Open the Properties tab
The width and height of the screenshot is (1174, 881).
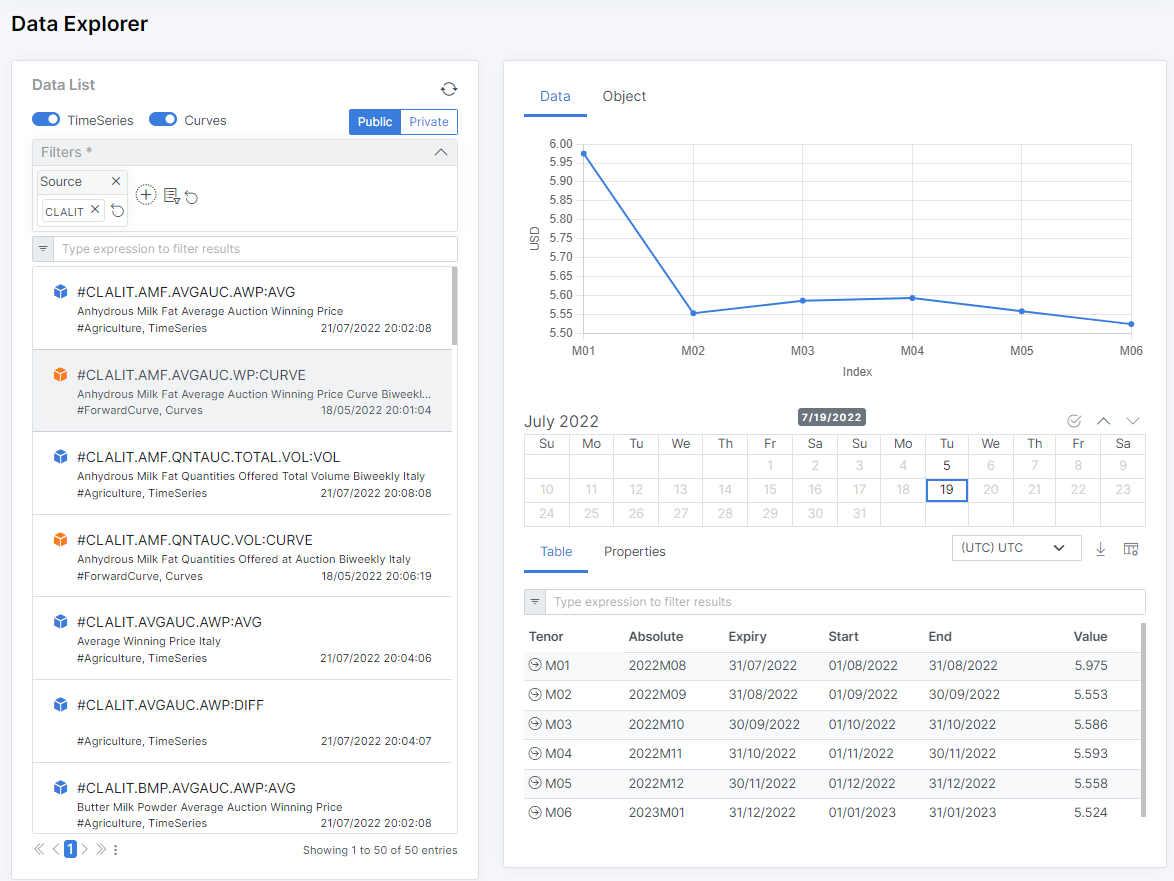(x=634, y=552)
